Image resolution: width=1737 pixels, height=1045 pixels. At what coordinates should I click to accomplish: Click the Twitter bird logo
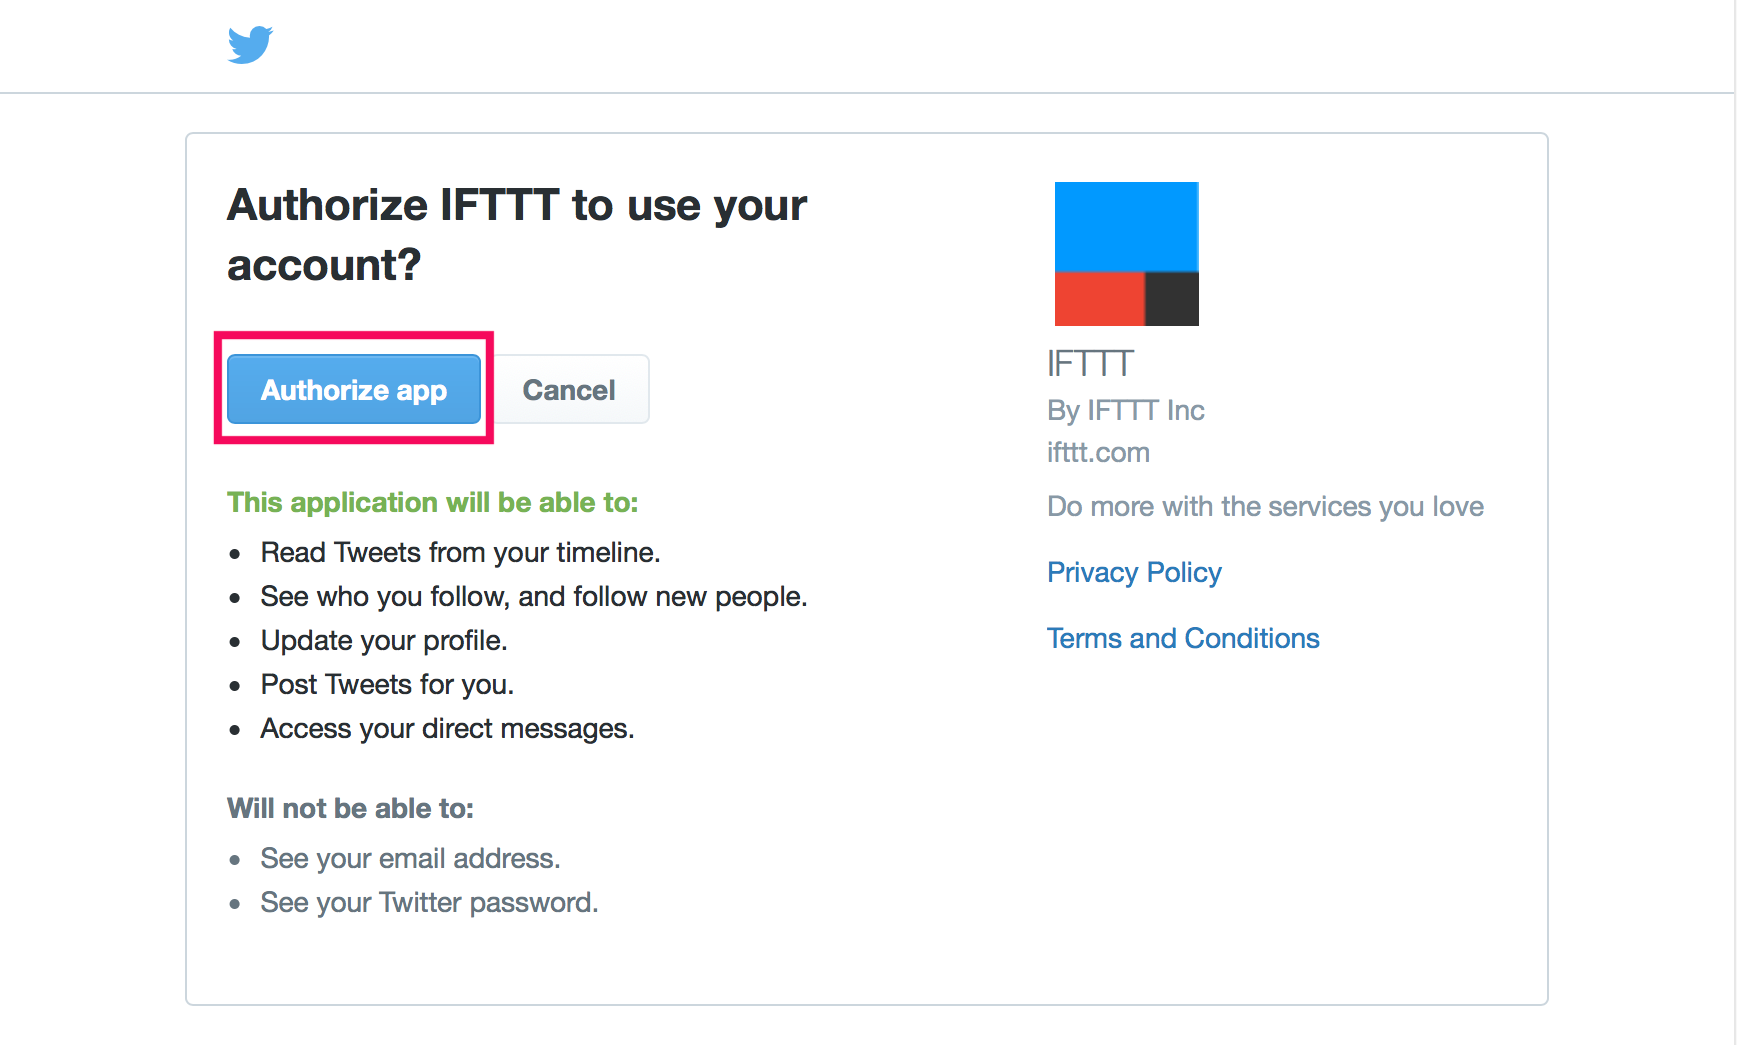click(x=250, y=45)
